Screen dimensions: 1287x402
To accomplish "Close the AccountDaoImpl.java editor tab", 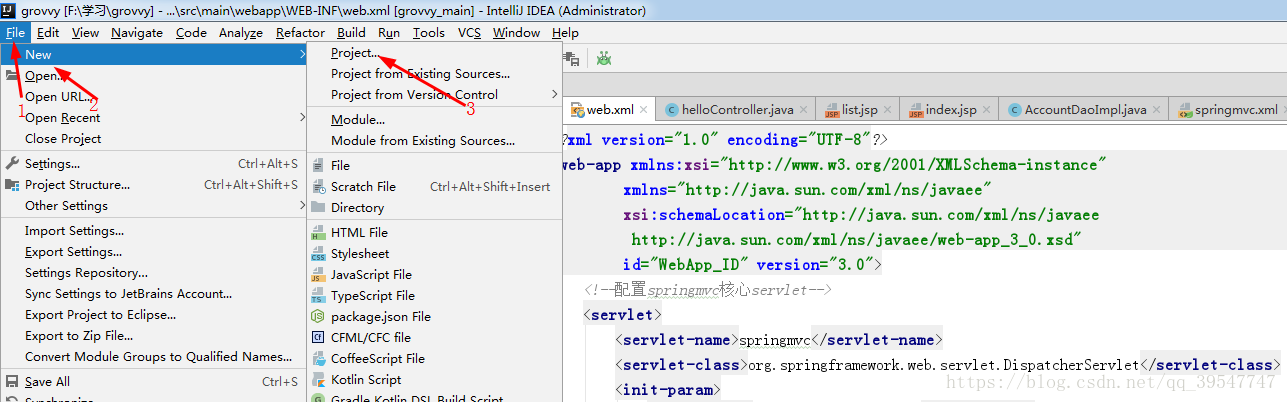I will click(x=1156, y=110).
